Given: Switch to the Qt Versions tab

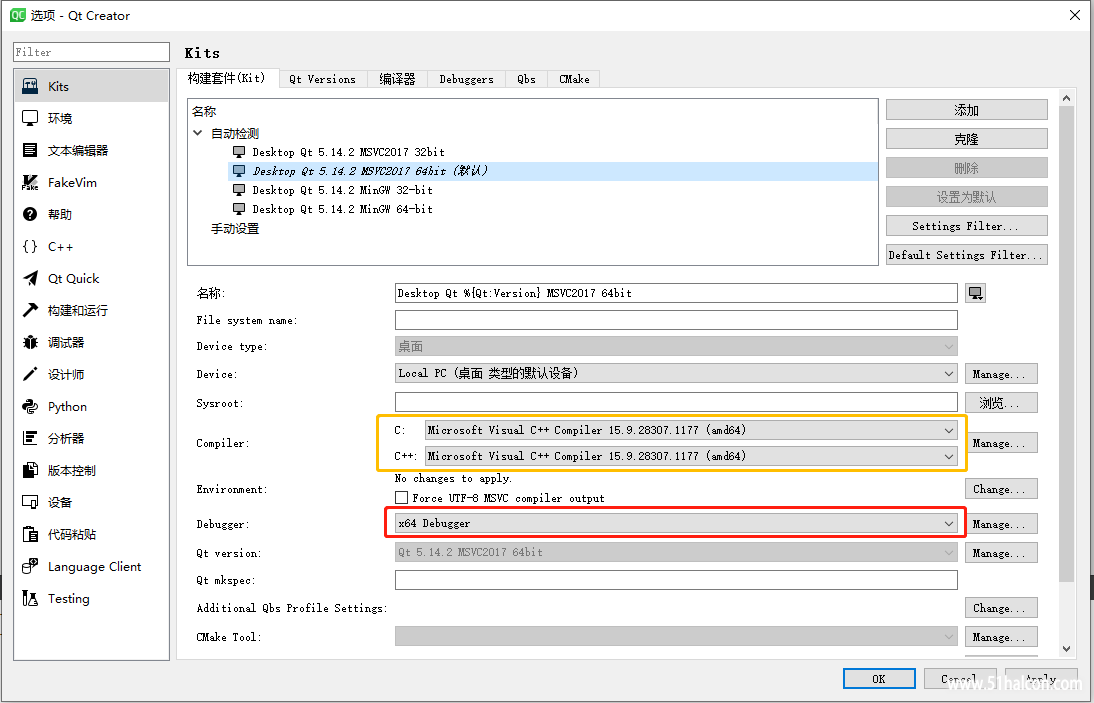Looking at the screenshot, I should (323, 80).
